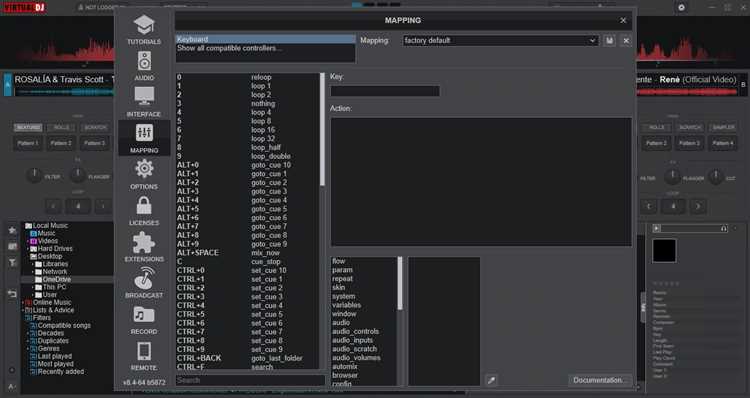Click the deck B Flanger knob
This screenshot has width=750, height=398.
[672, 177]
